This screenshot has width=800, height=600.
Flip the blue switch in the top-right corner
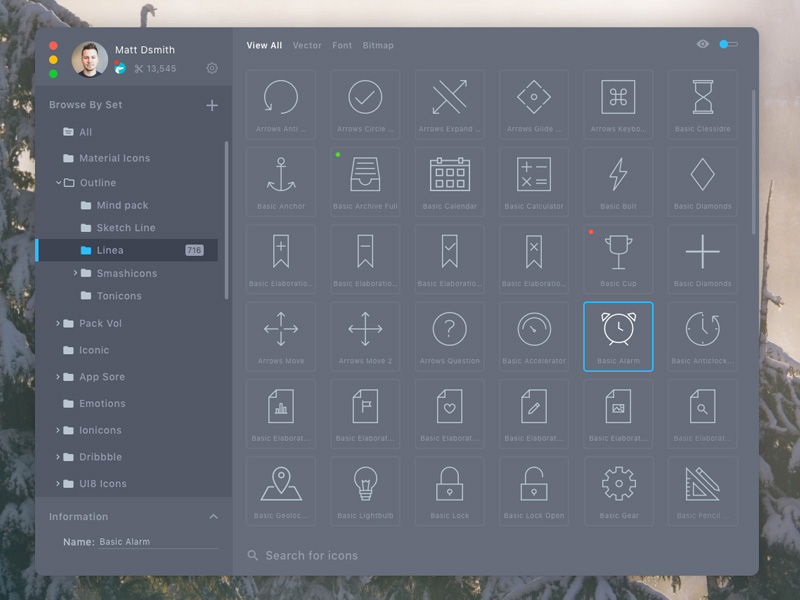click(x=729, y=45)
